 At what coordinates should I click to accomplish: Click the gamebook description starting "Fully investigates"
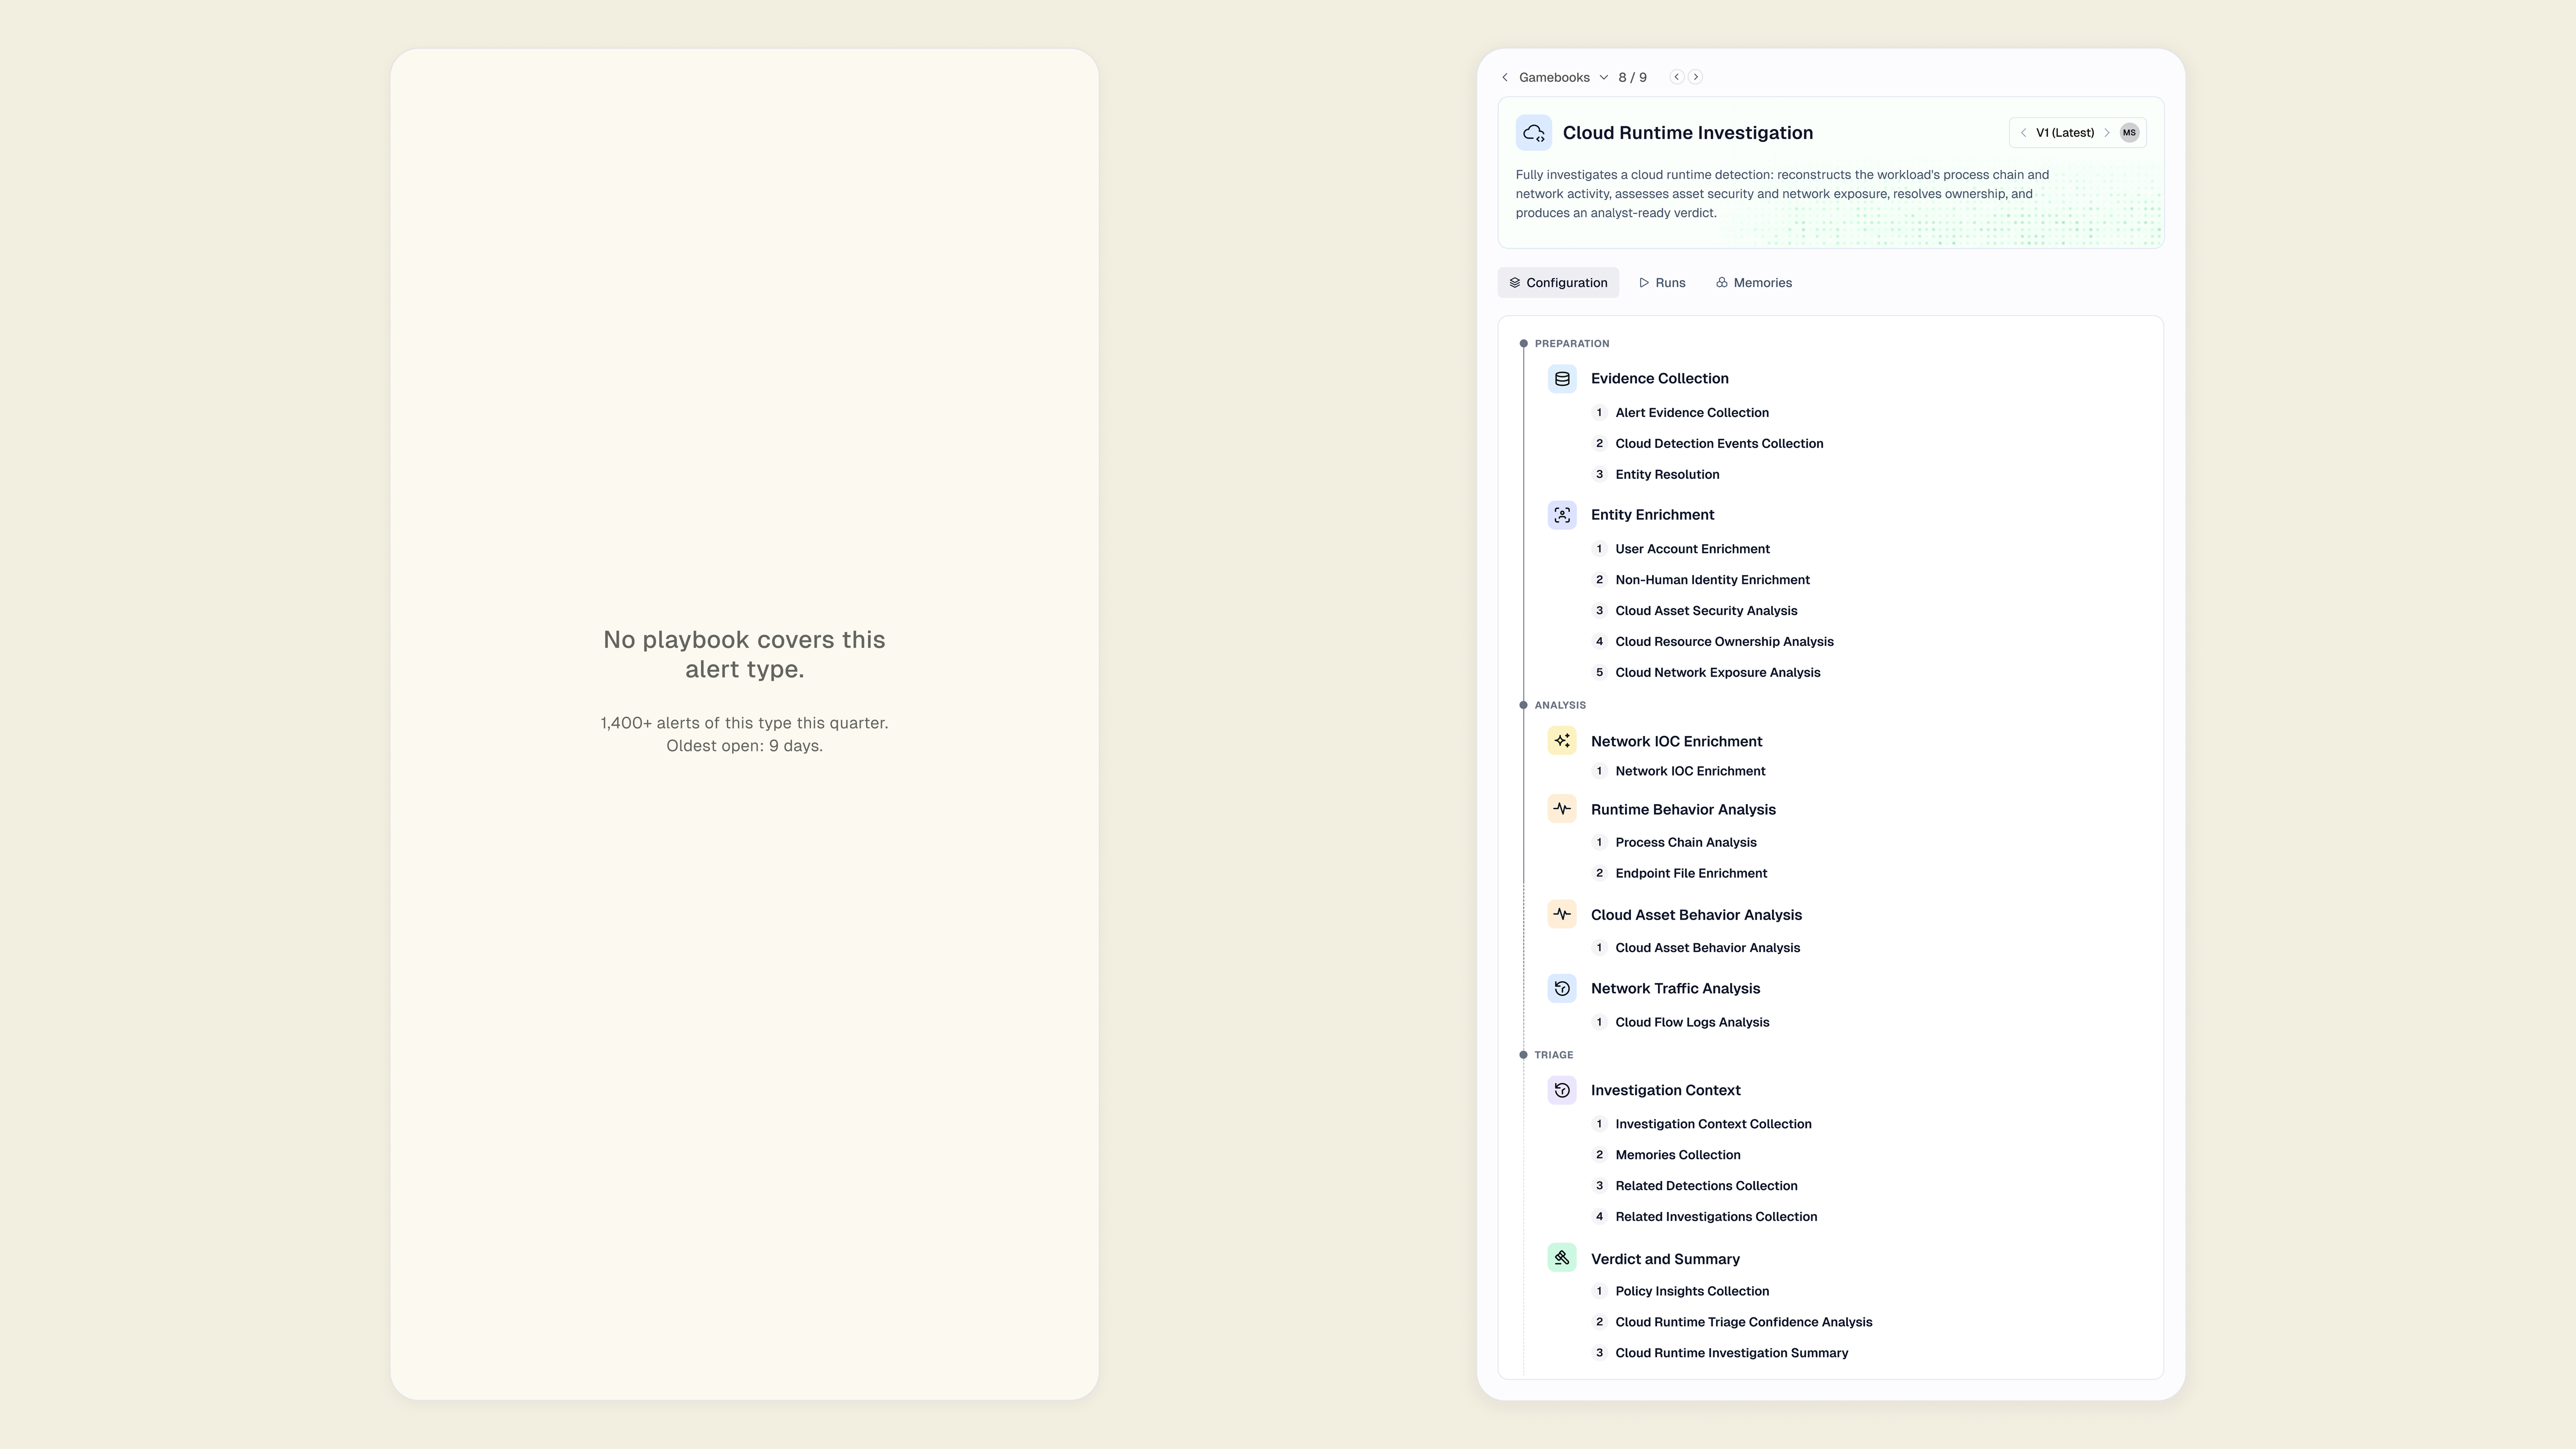[x=1782, y=194]
